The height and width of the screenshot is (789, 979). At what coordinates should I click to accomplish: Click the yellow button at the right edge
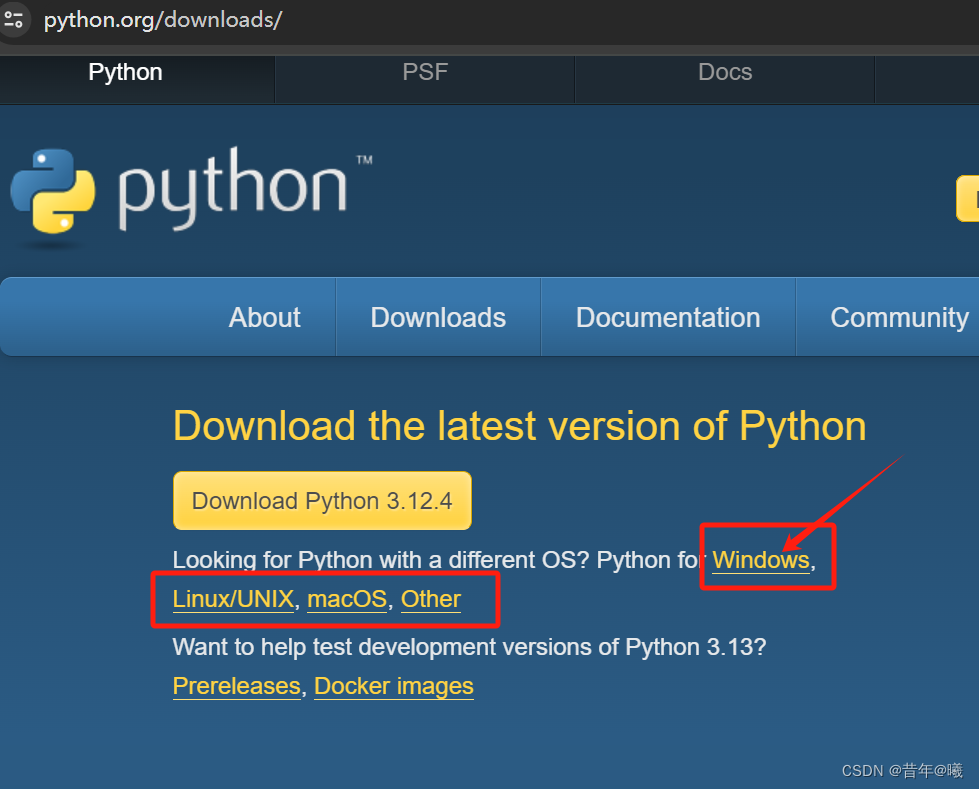tap(970, 198)
